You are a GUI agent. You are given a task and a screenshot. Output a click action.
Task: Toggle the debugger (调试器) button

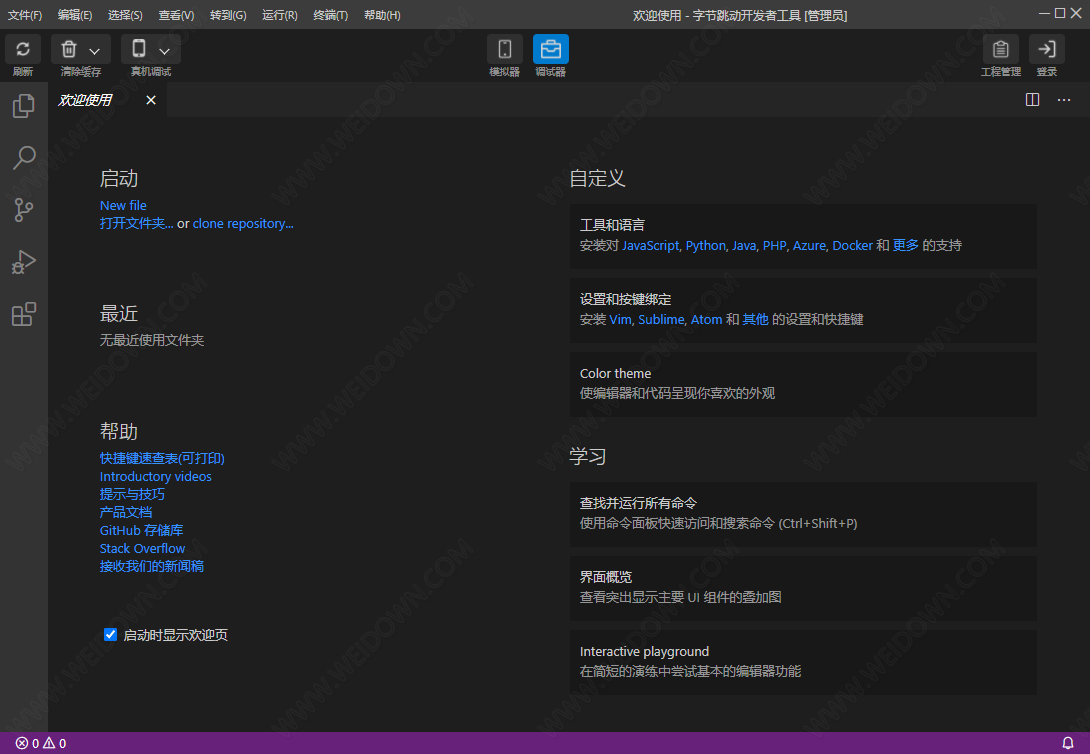click(551, 49)
